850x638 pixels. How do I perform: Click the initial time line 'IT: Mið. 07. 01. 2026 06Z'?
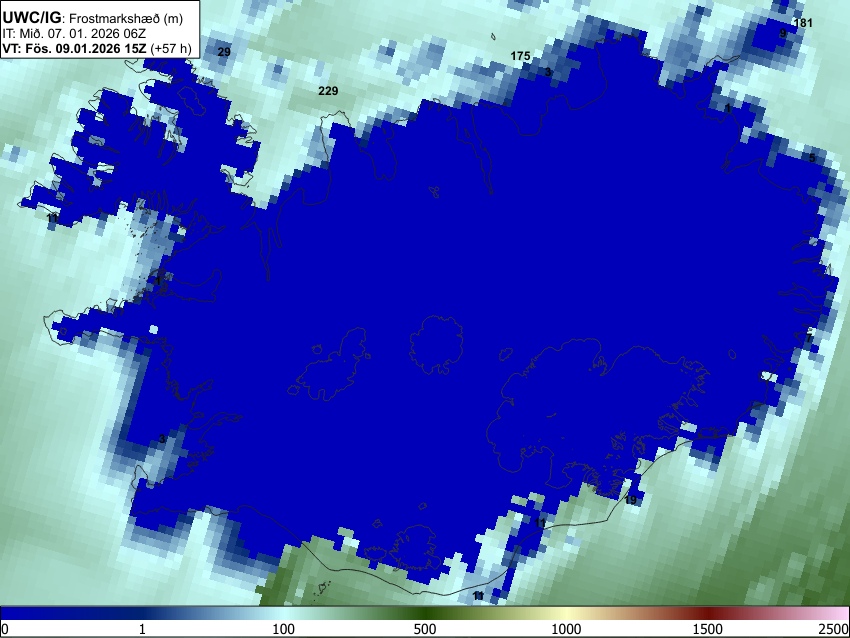tap(74, 34)
